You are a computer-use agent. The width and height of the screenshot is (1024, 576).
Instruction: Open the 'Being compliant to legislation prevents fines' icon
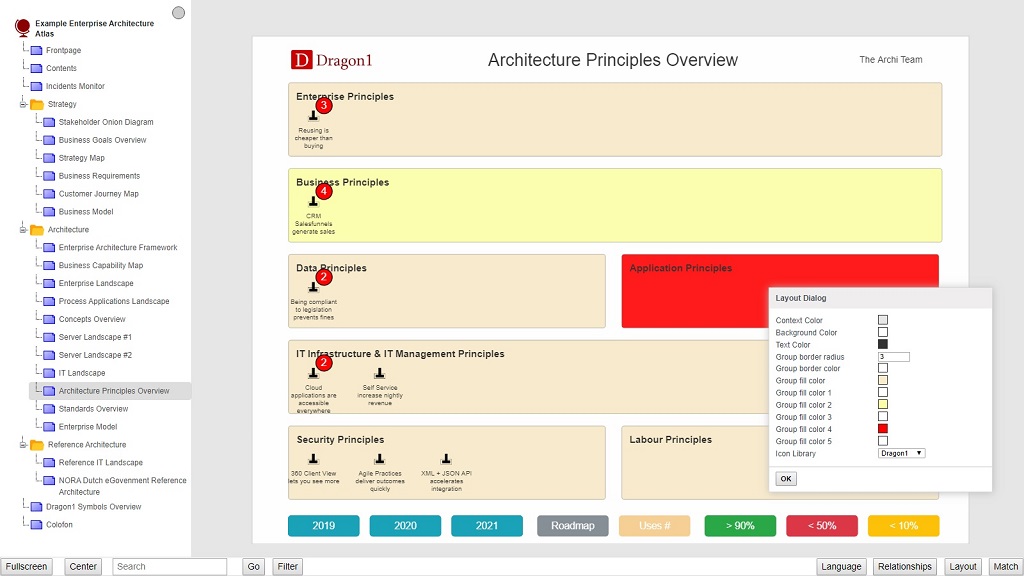click(314, 289)
